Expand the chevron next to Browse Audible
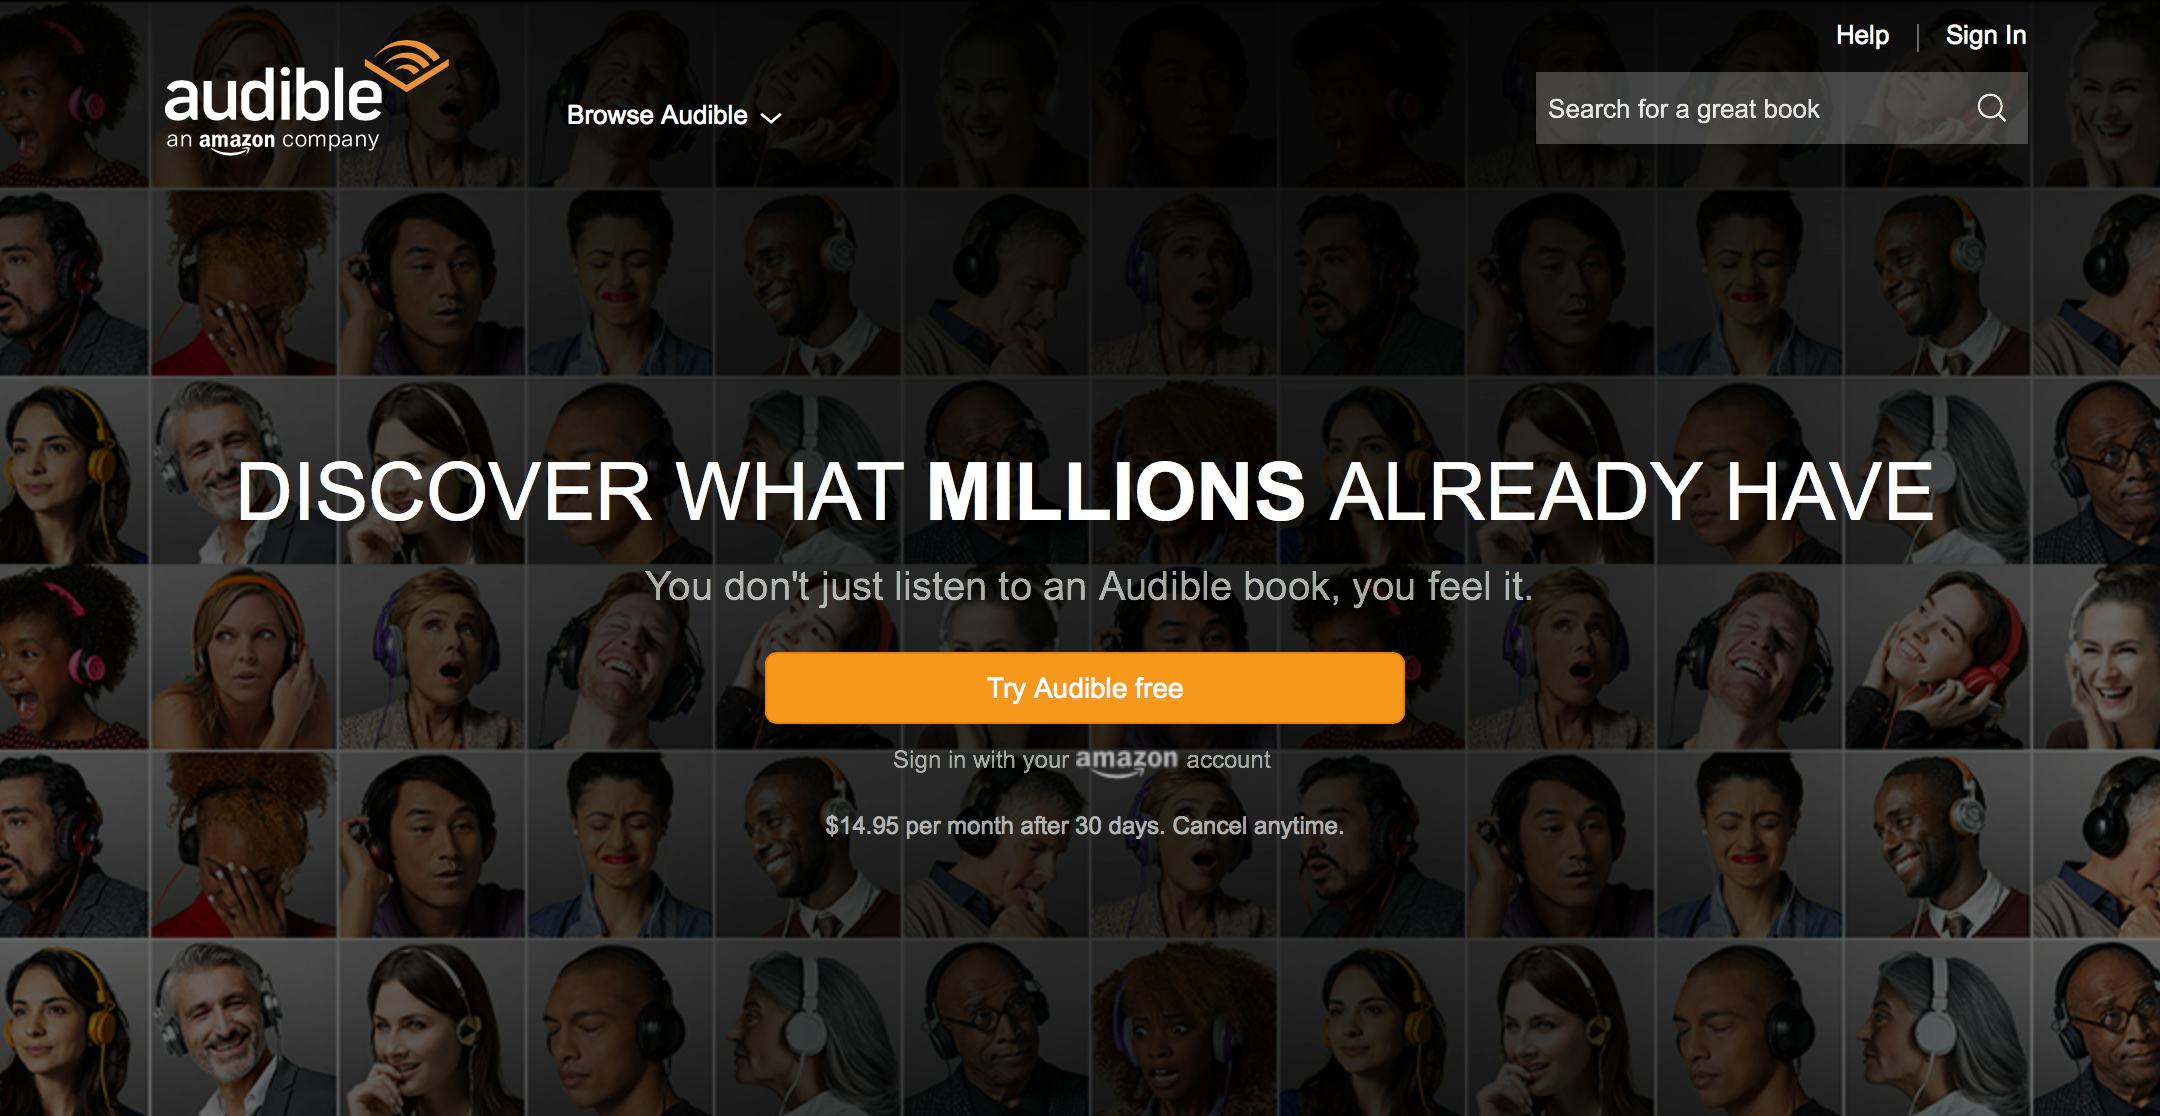 (x=771, y=118)
